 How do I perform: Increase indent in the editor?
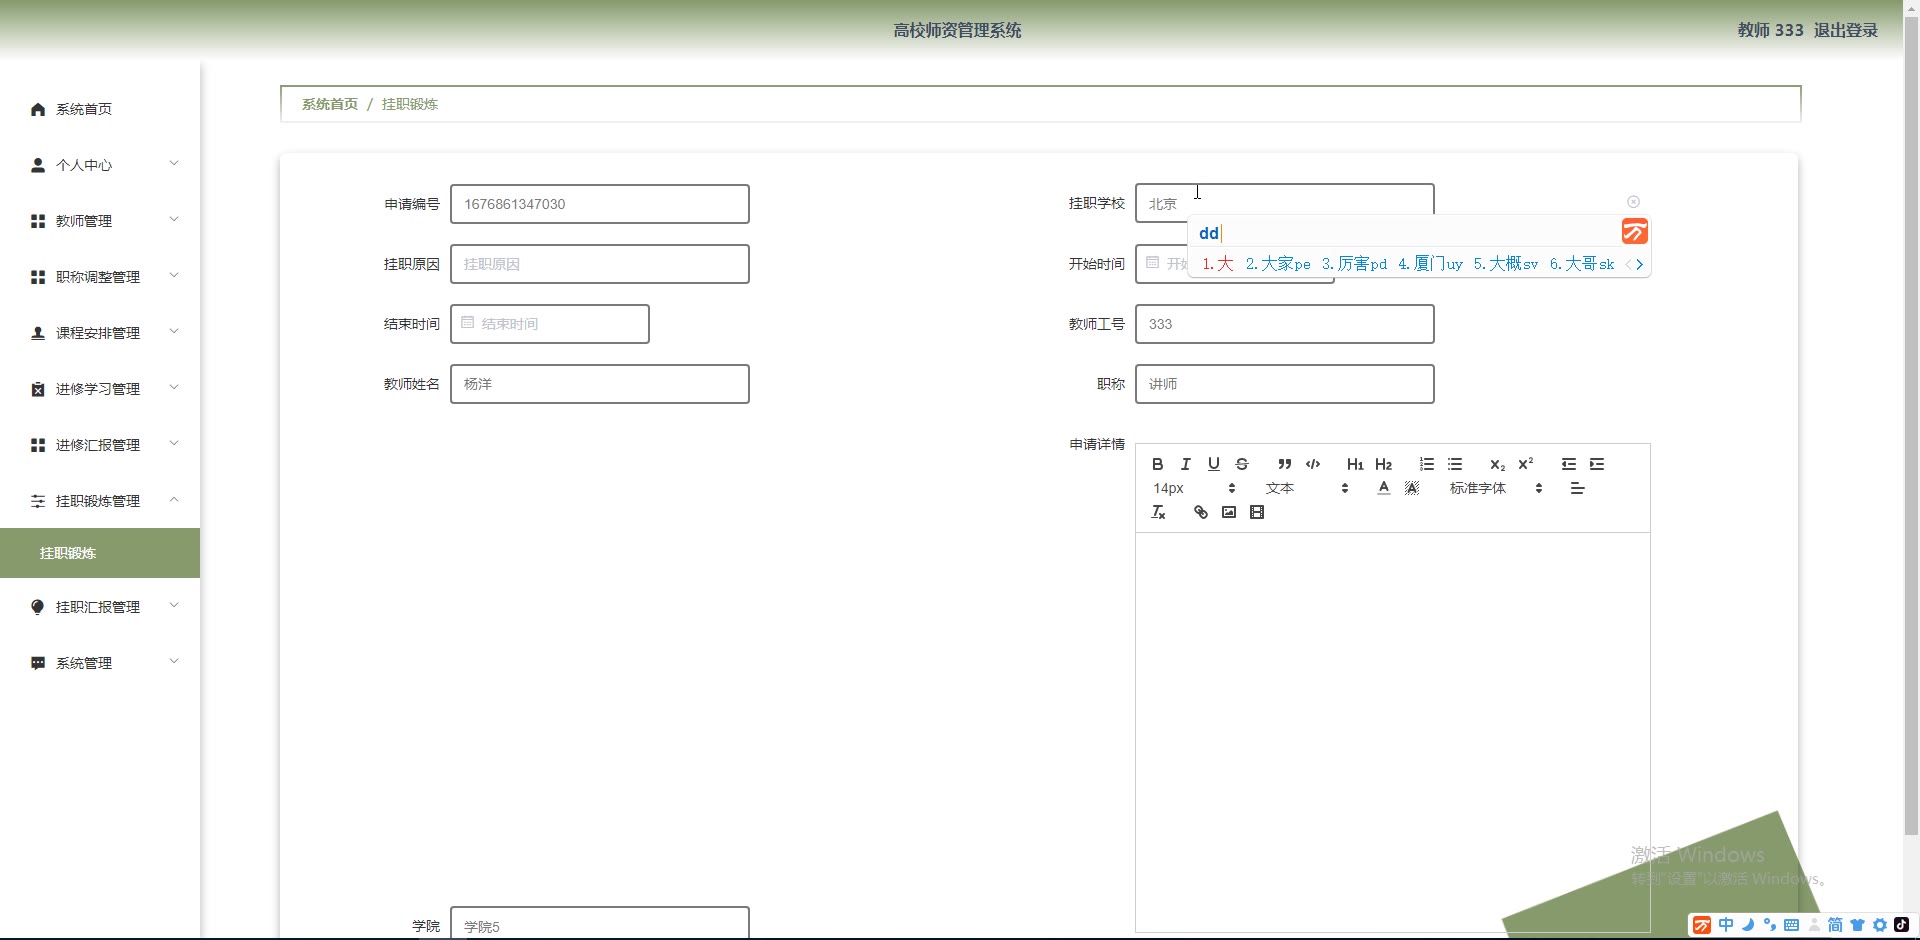click(x=1597, y=464)
